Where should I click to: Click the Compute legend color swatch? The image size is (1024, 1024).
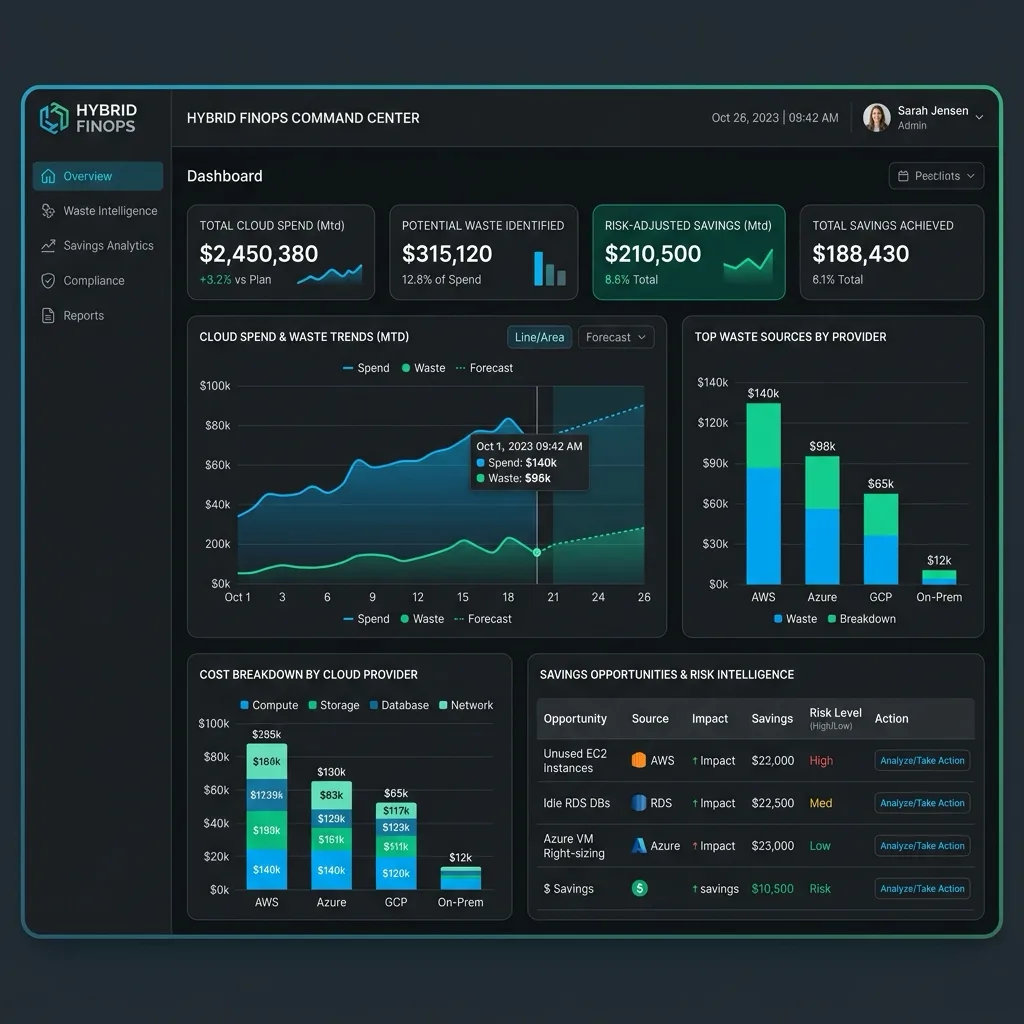click(244, 705)
